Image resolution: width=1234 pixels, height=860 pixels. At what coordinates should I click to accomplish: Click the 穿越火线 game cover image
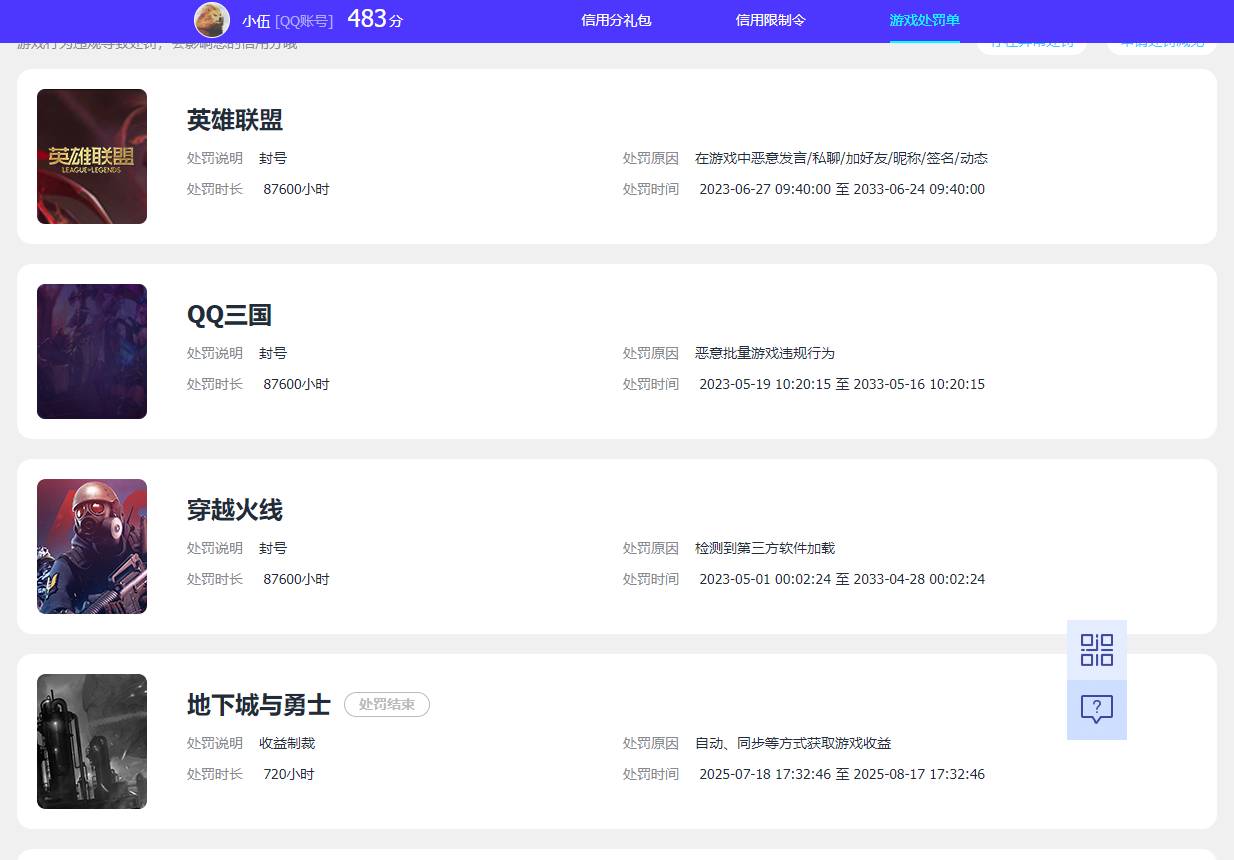pos(91,546)
